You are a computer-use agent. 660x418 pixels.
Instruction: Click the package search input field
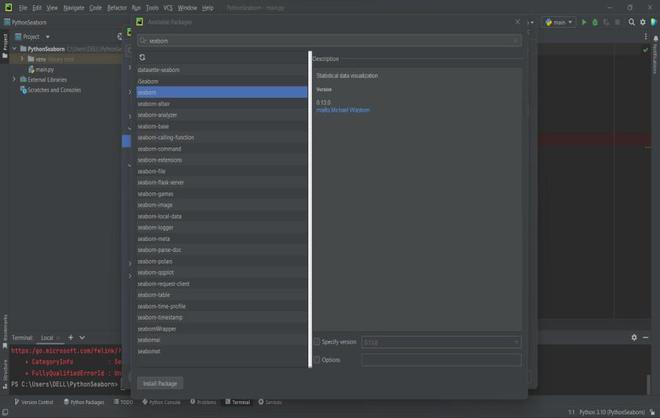[x=330, y=41]
